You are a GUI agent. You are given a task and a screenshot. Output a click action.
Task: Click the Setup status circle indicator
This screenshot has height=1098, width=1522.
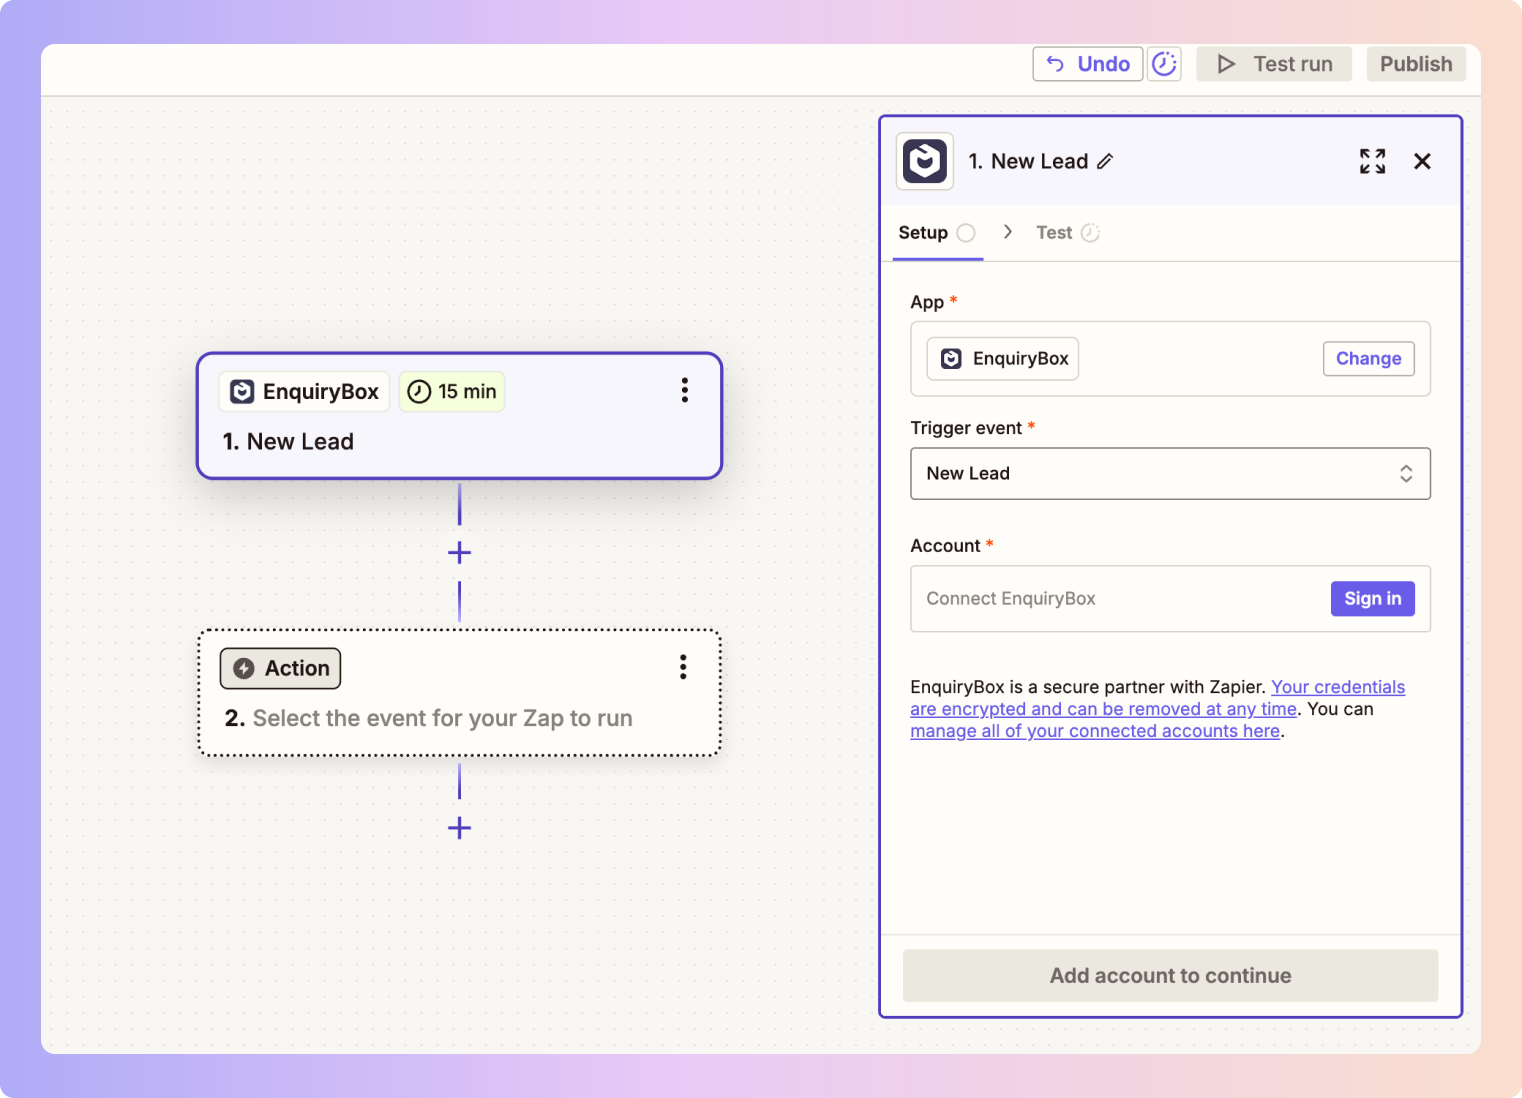966,233
